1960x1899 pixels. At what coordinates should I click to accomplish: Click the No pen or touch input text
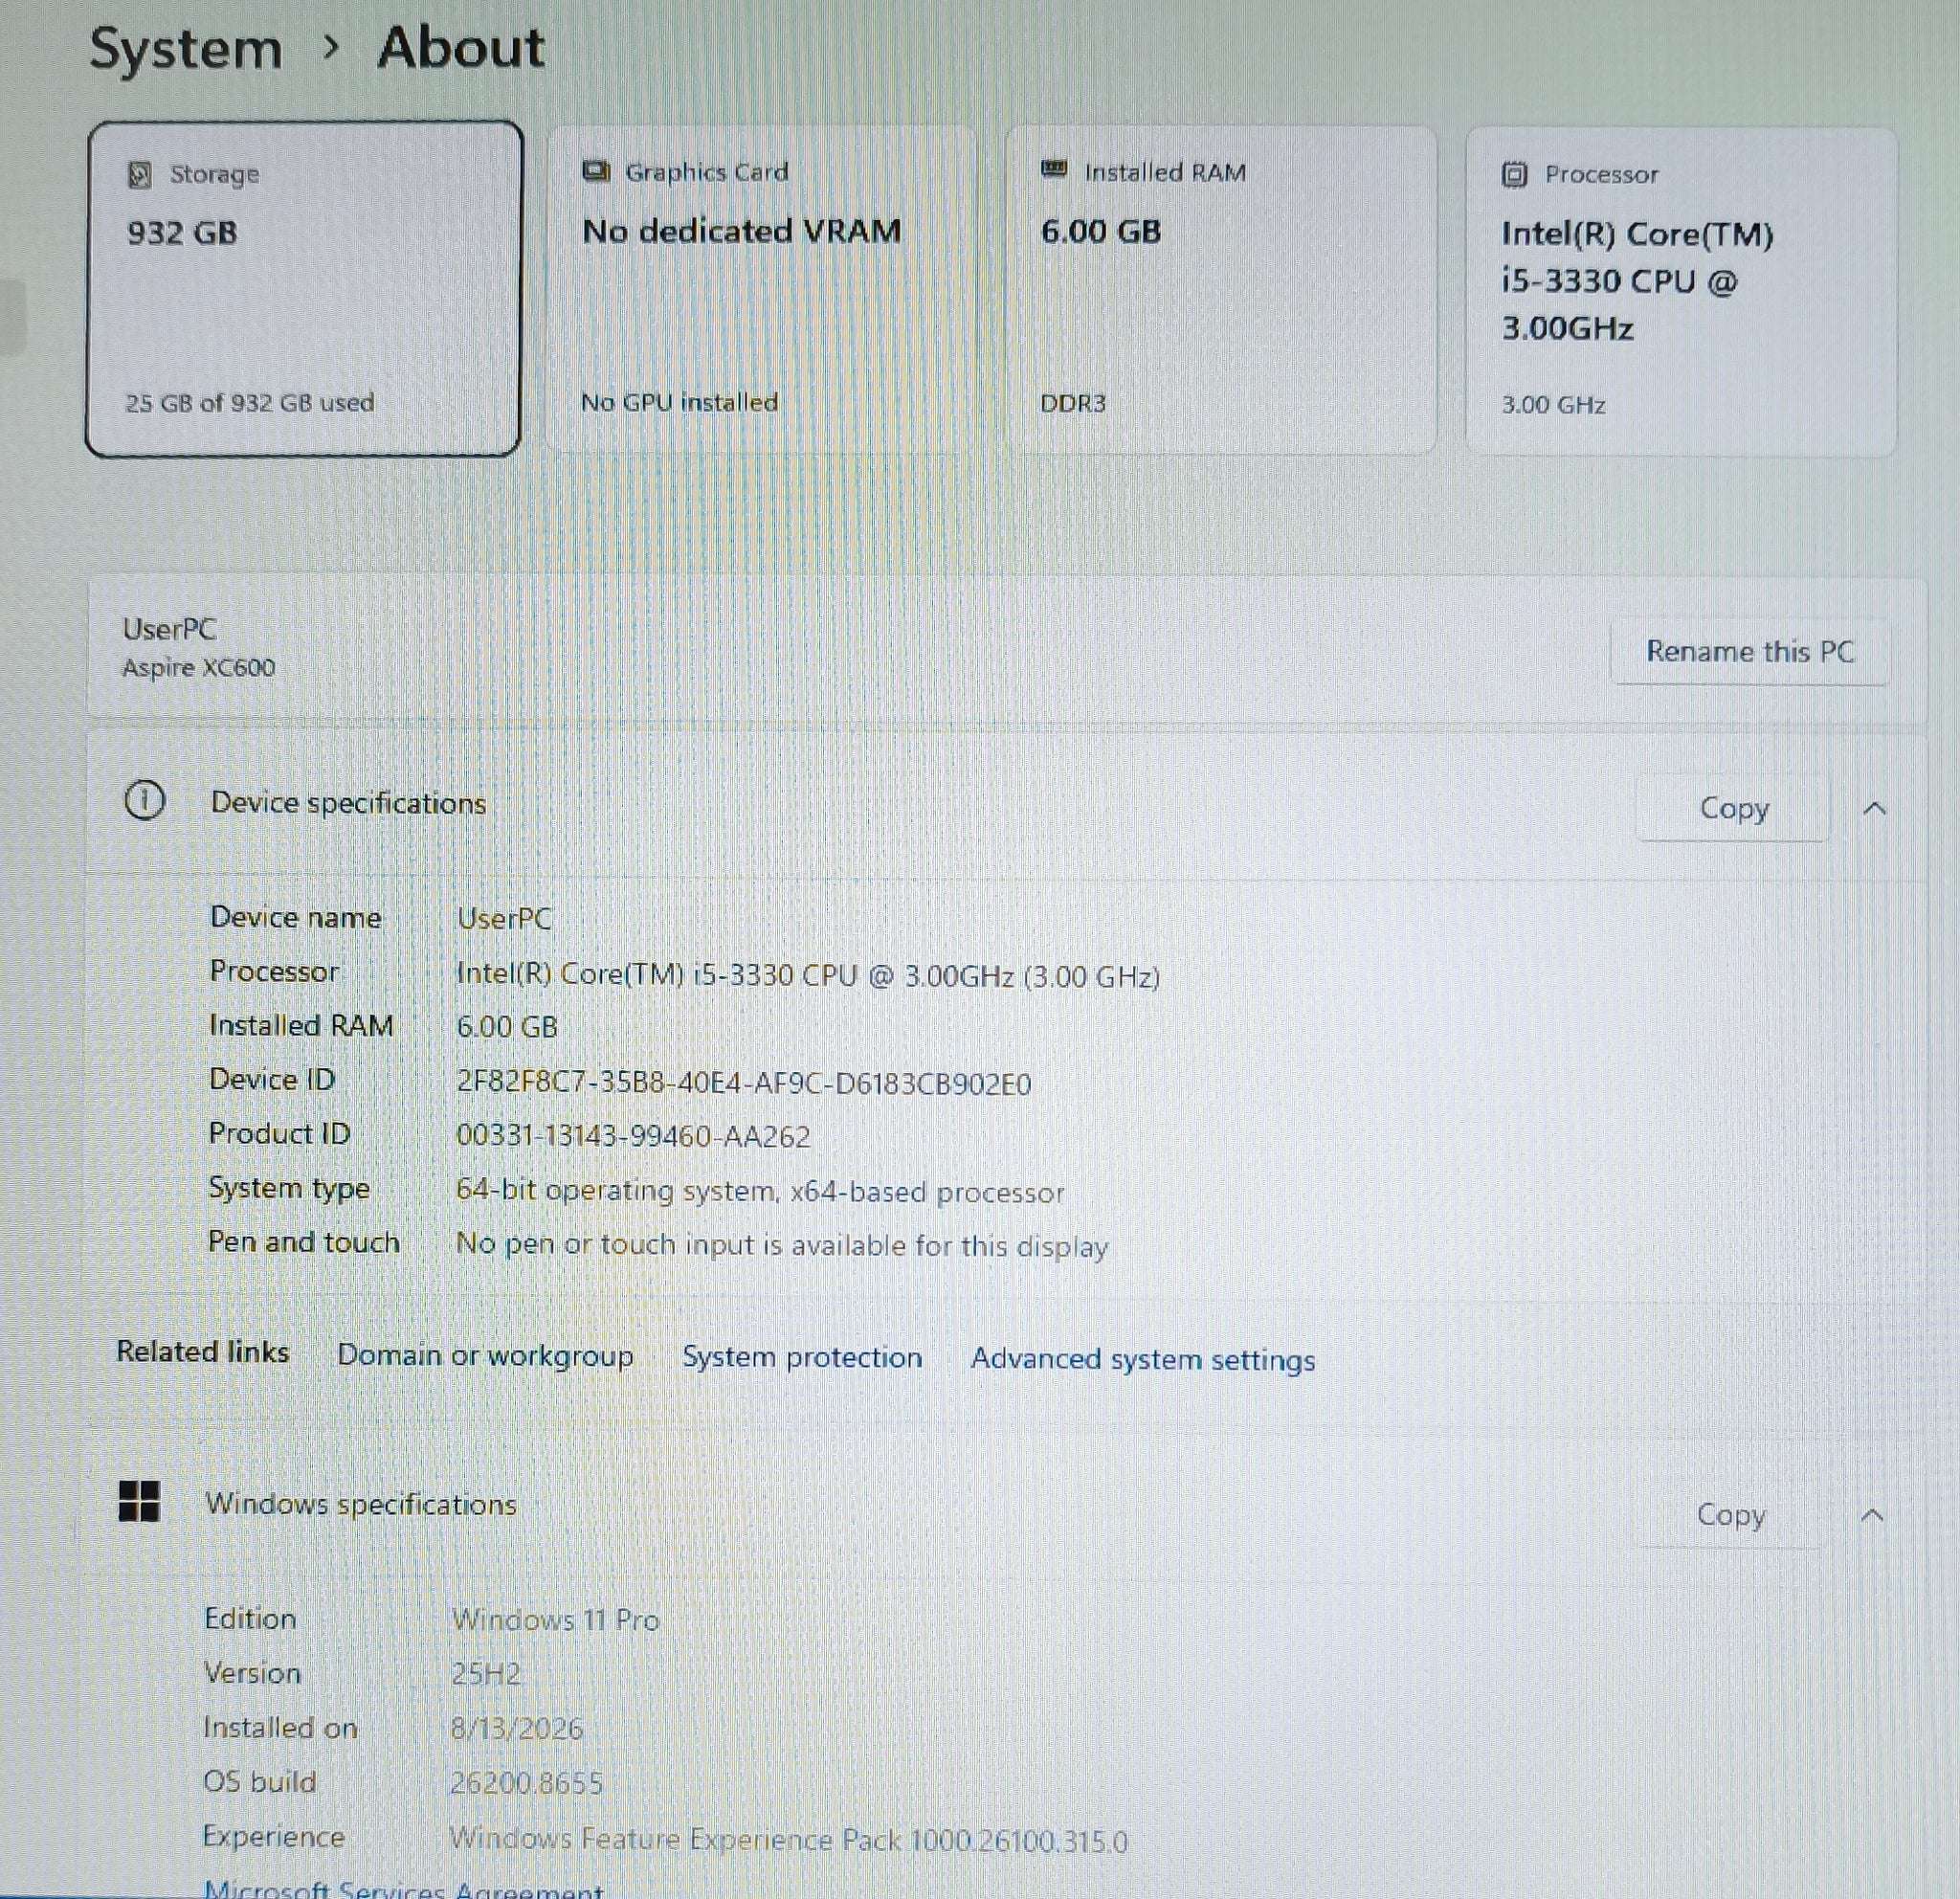click(782, 1245)
